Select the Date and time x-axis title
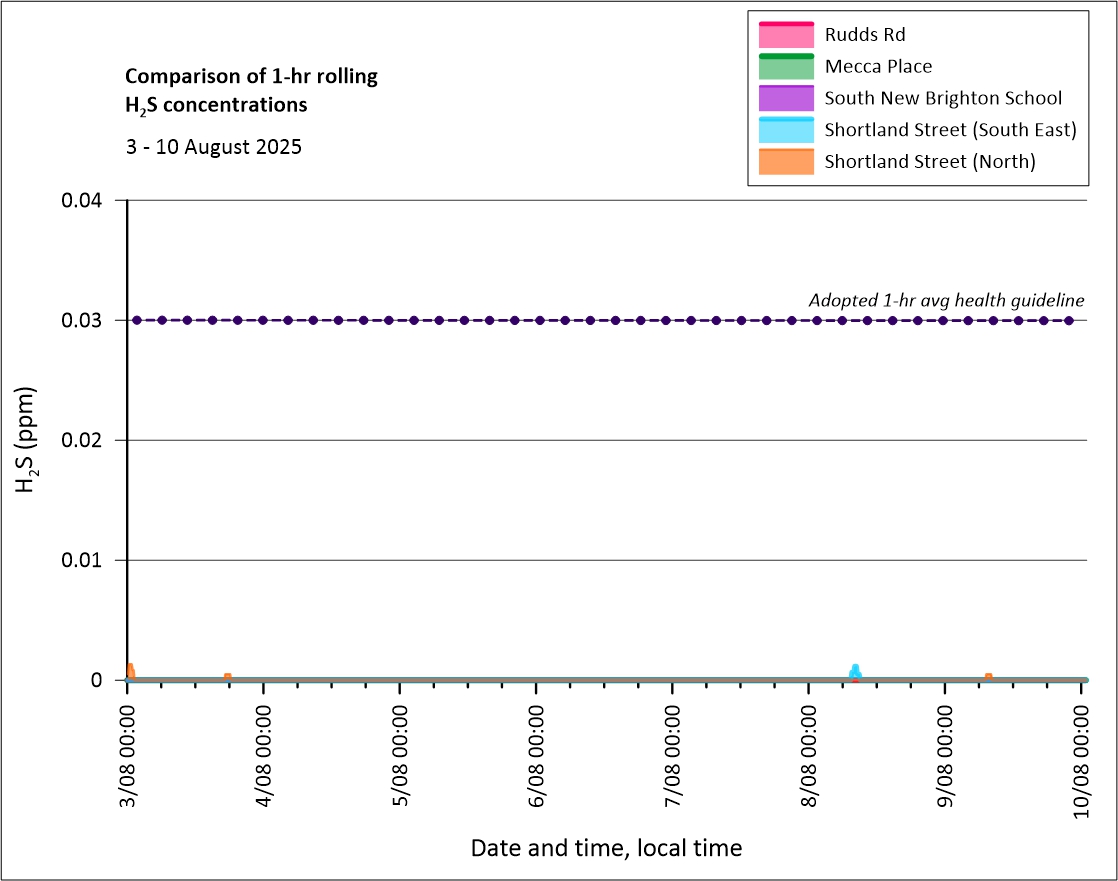 click(x=606, y=849)
